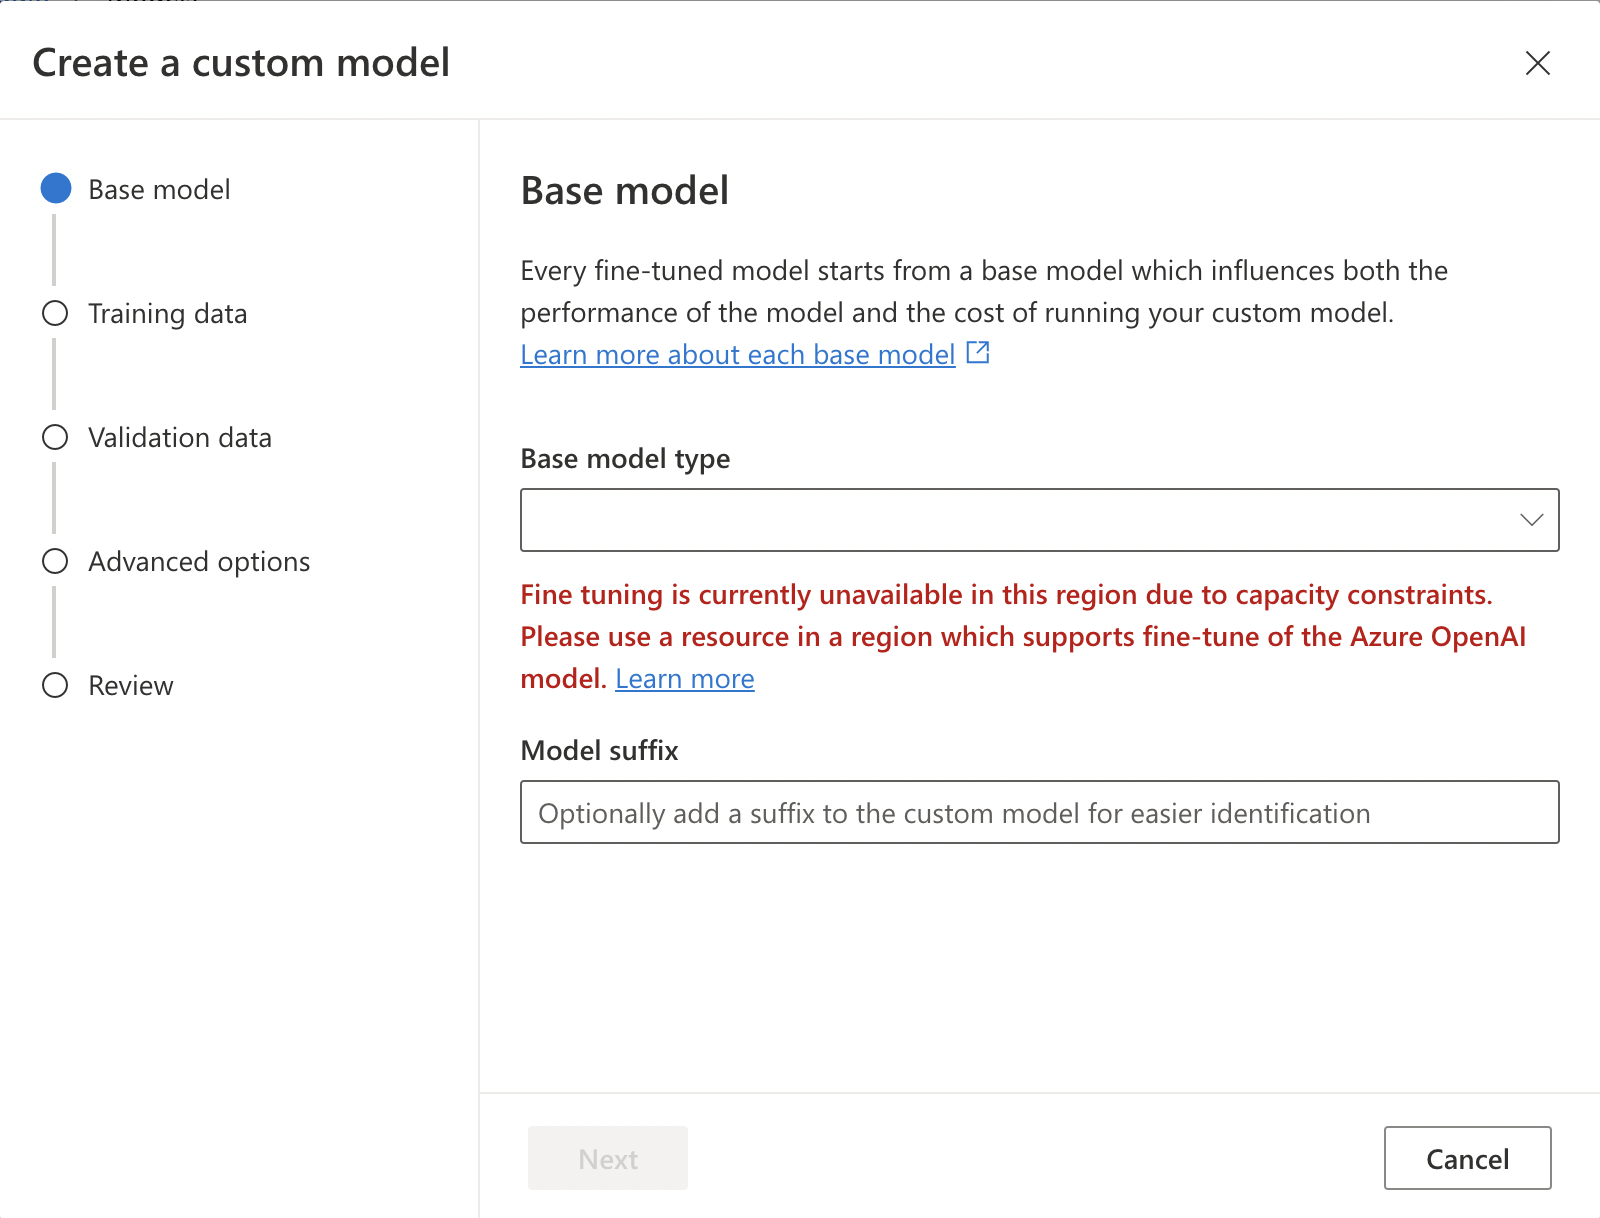Click the Review step circle
The height and width of the screenshot is (1218, 1600).
click(x=56, y=685)
